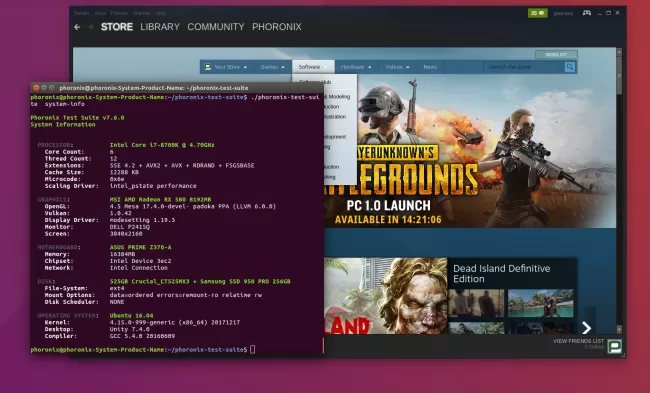The width and height of the screenshot is (650, 393).
Task: Open the Friends menu in Steam
Action: (119, 13)
